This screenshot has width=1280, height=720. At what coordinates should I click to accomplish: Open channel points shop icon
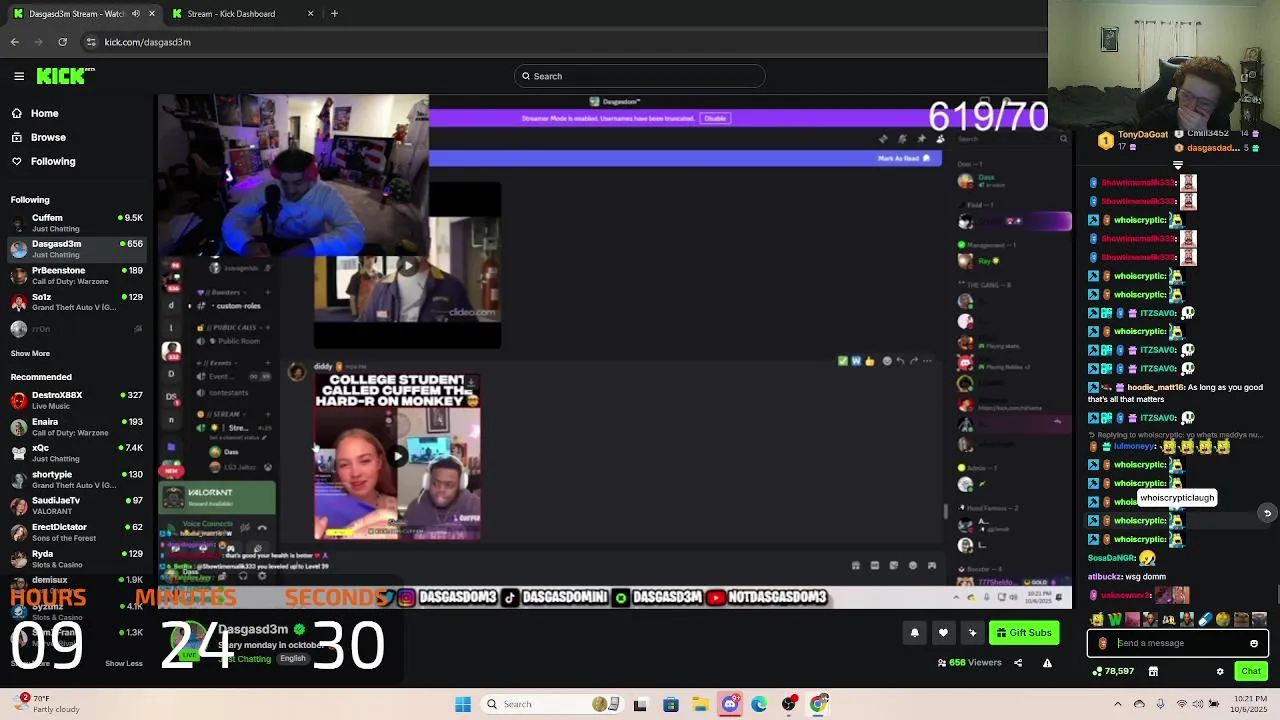point(1153,672)
